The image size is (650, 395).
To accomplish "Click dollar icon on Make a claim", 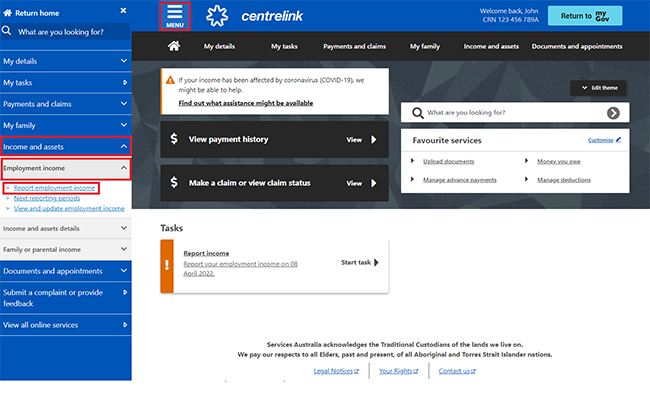I will [174, 182].
